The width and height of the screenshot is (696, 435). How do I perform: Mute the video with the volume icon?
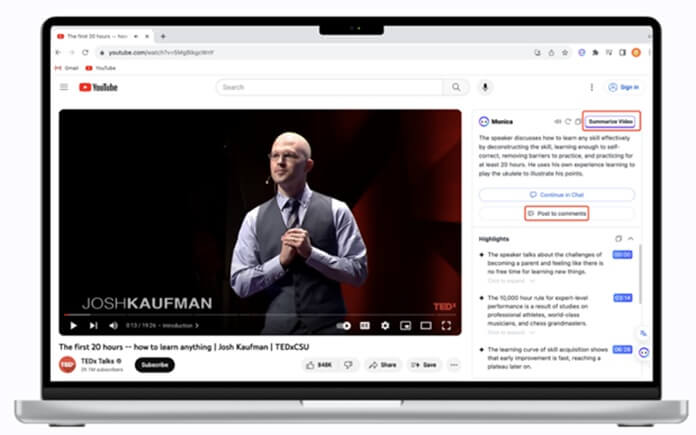(114, 325)
